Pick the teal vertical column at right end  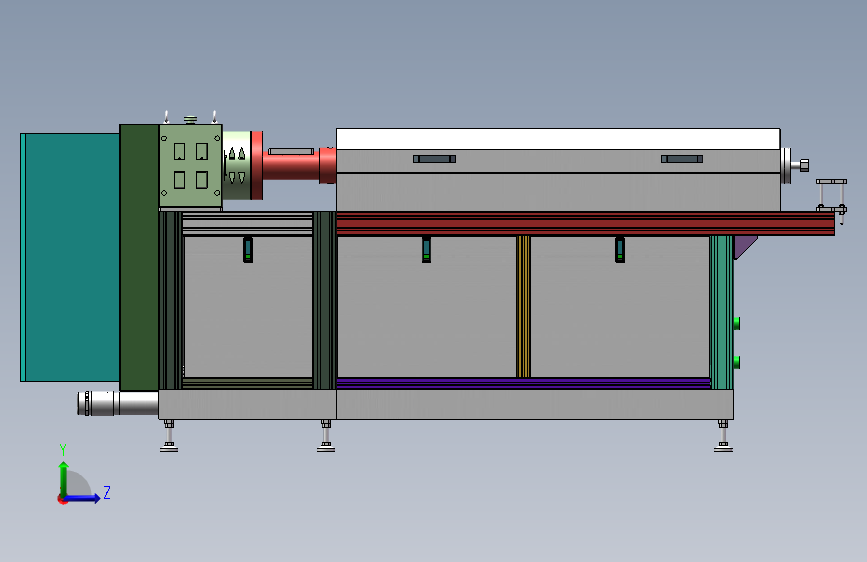(722, 313)
